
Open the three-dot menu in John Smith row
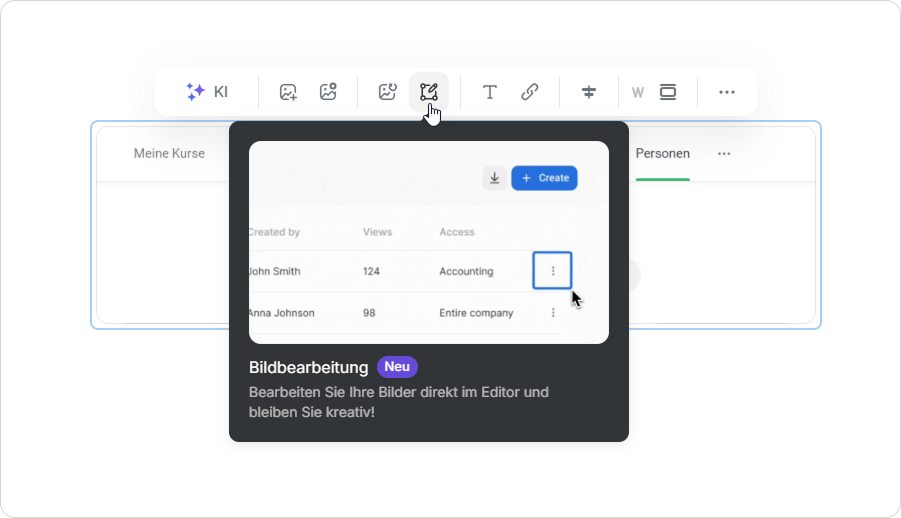tap(553, 271)
